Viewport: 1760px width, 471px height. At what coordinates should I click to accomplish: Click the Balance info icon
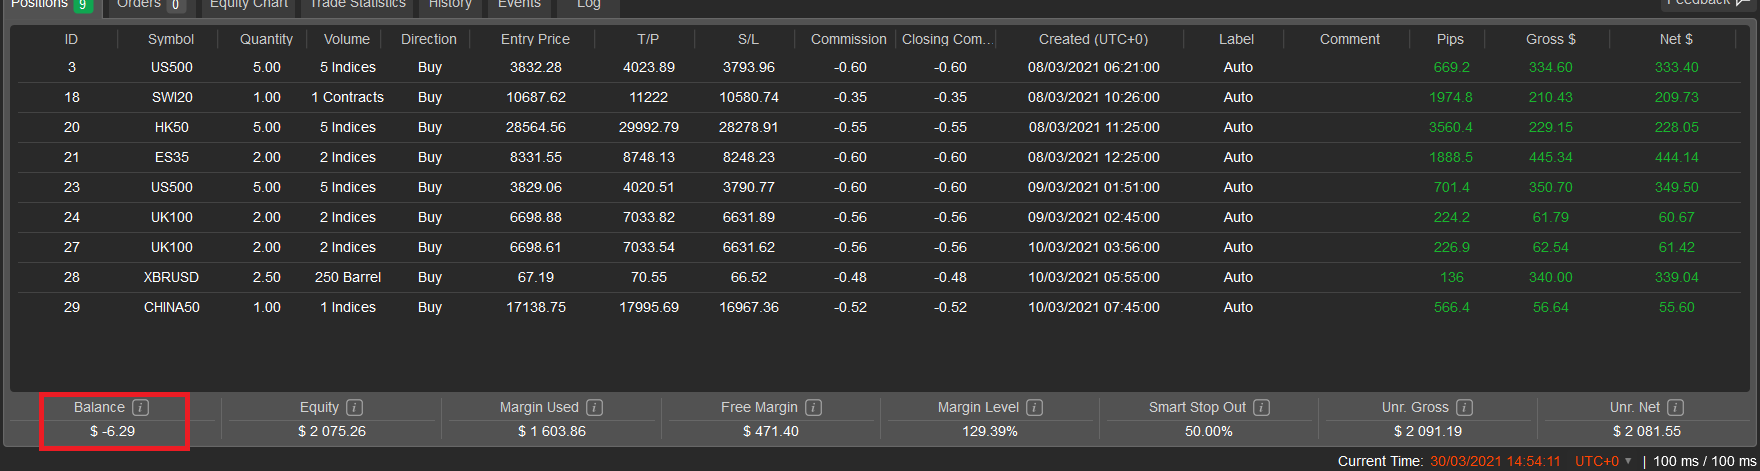pos(141,407)
